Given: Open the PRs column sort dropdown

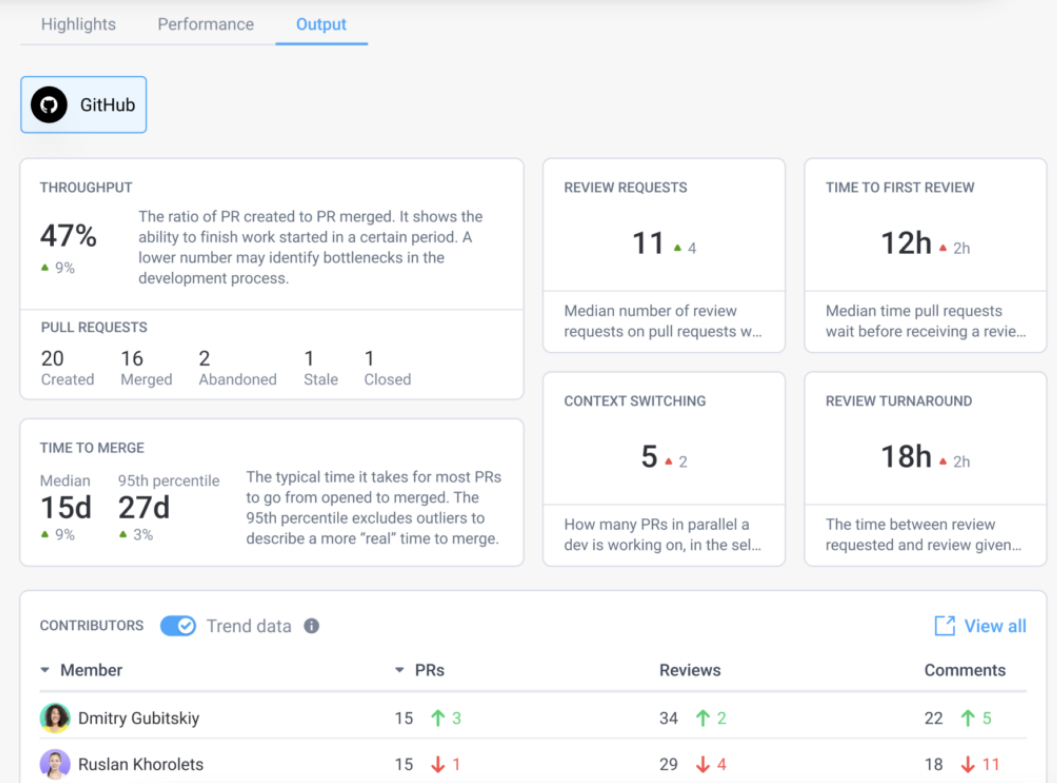Looking at the screenshot, I should pyautogui.click(x=400, y=670).
